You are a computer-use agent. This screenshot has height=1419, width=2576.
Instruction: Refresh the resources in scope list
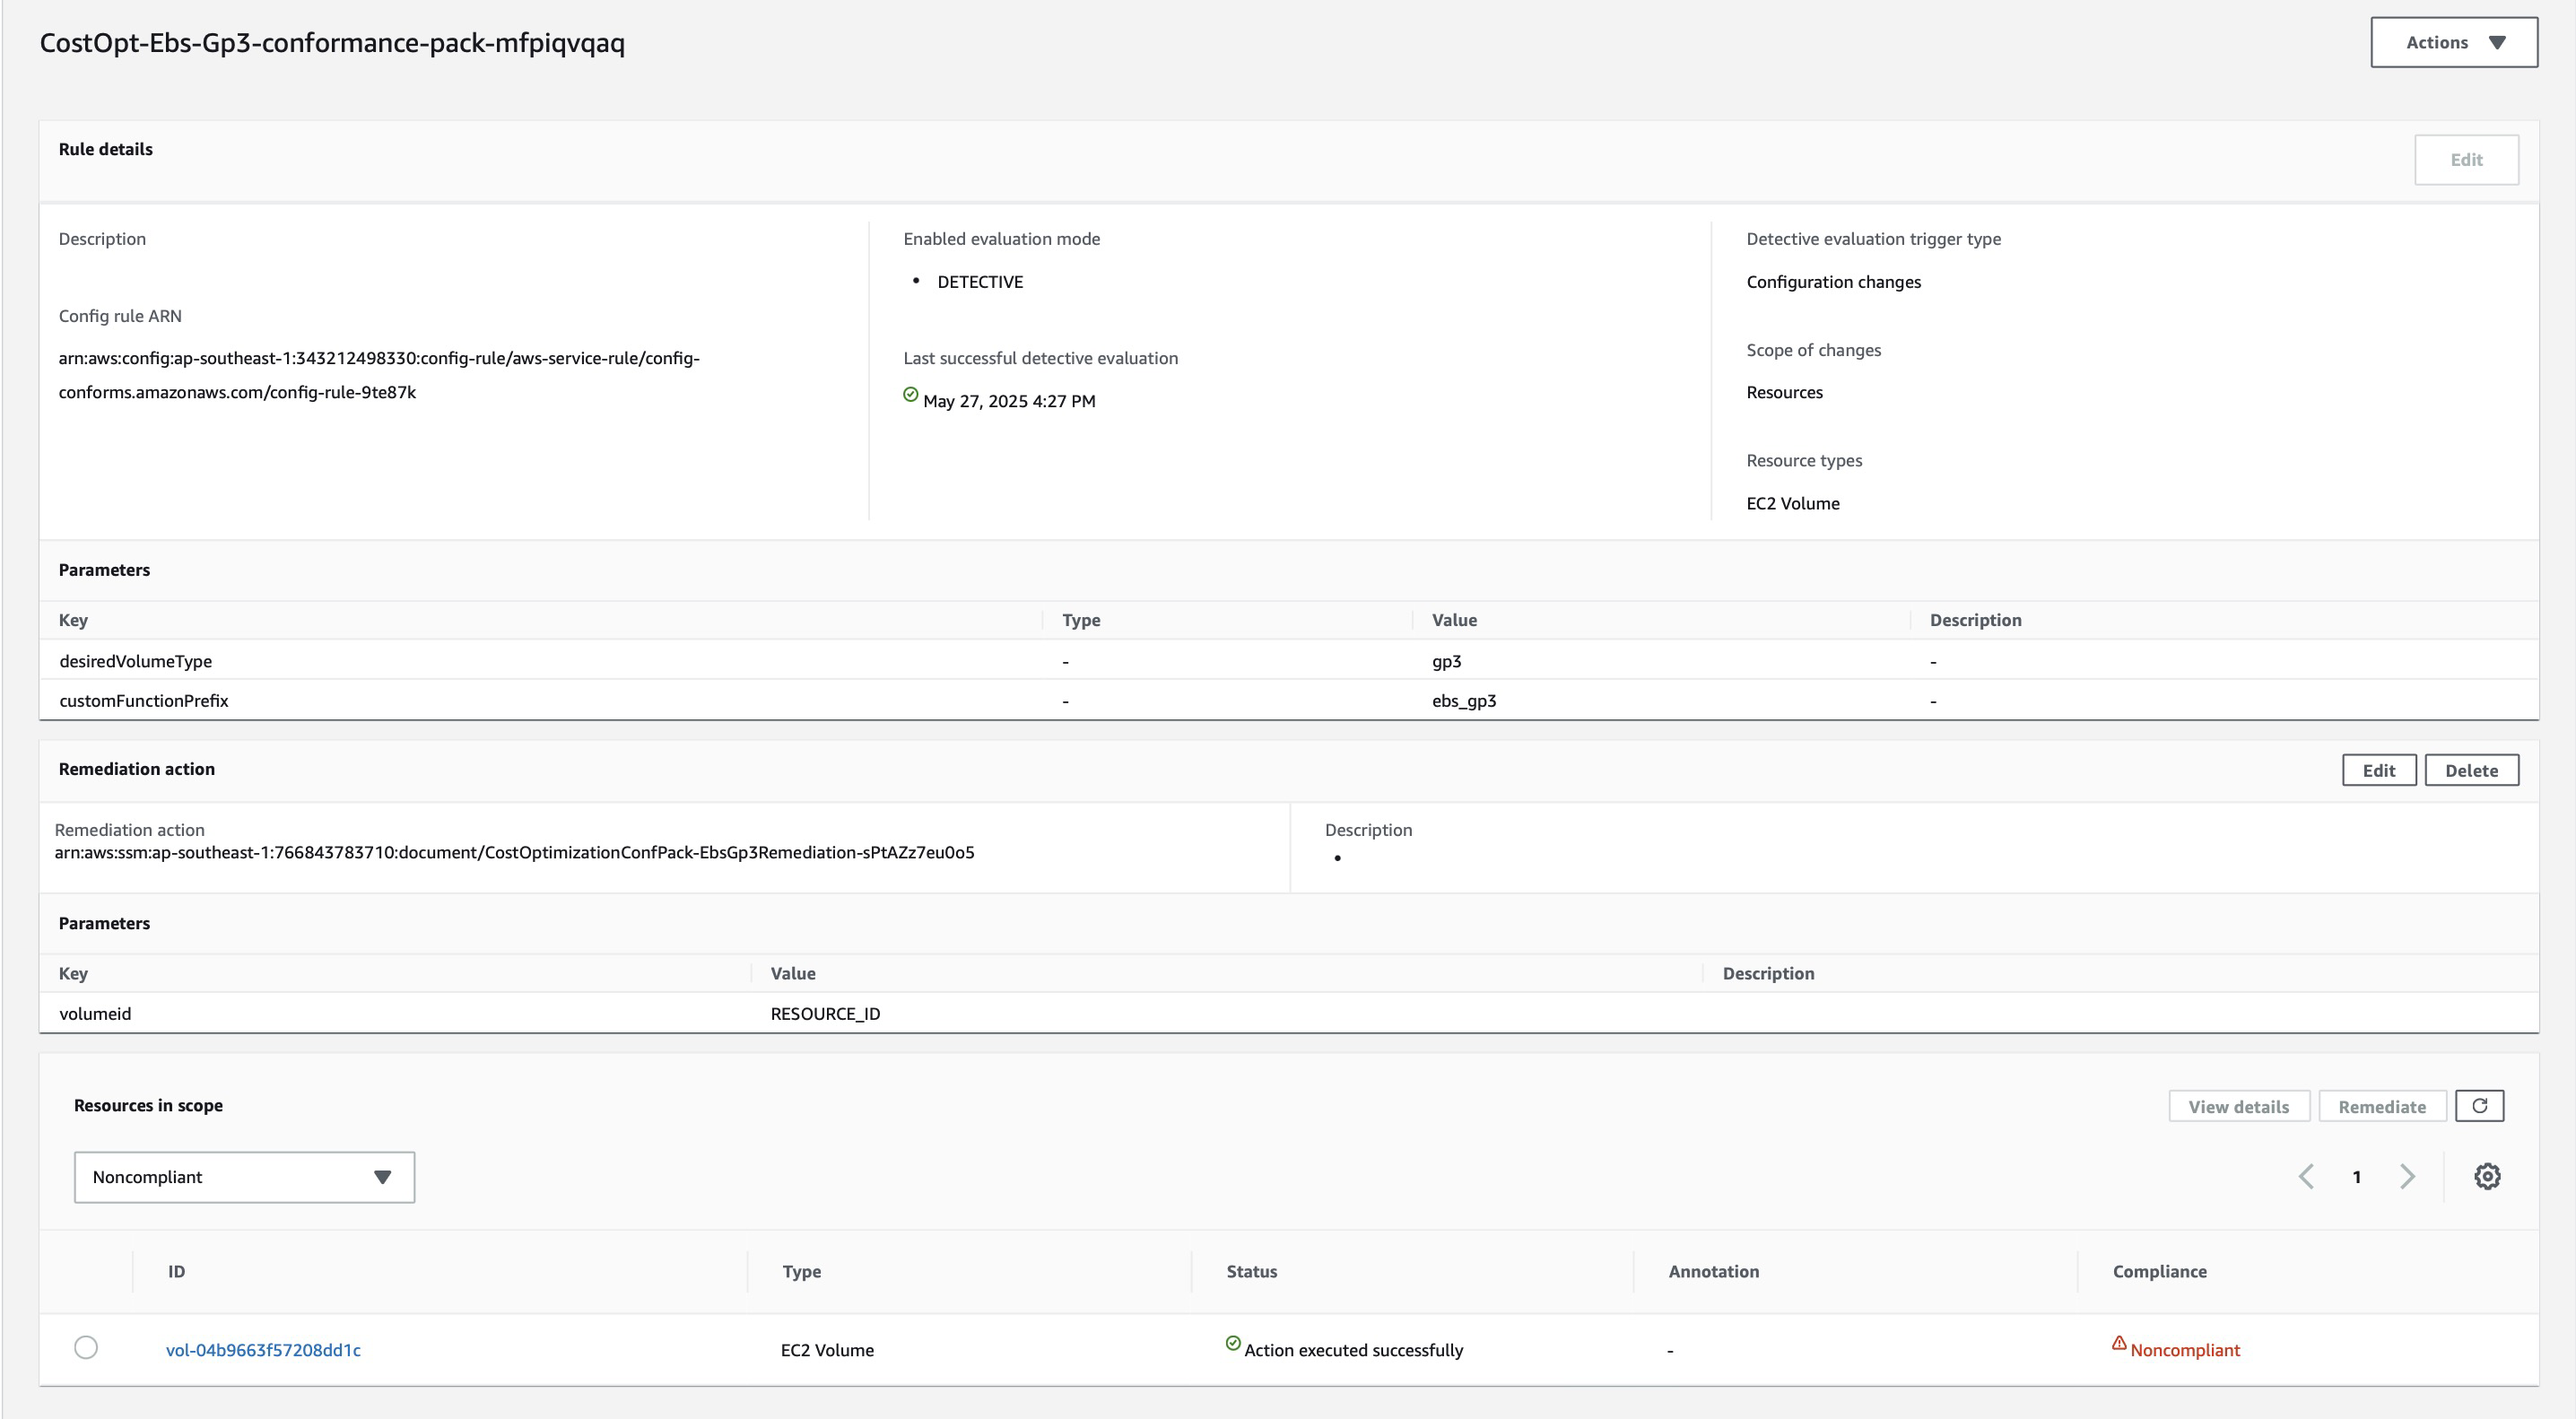2480,1105
